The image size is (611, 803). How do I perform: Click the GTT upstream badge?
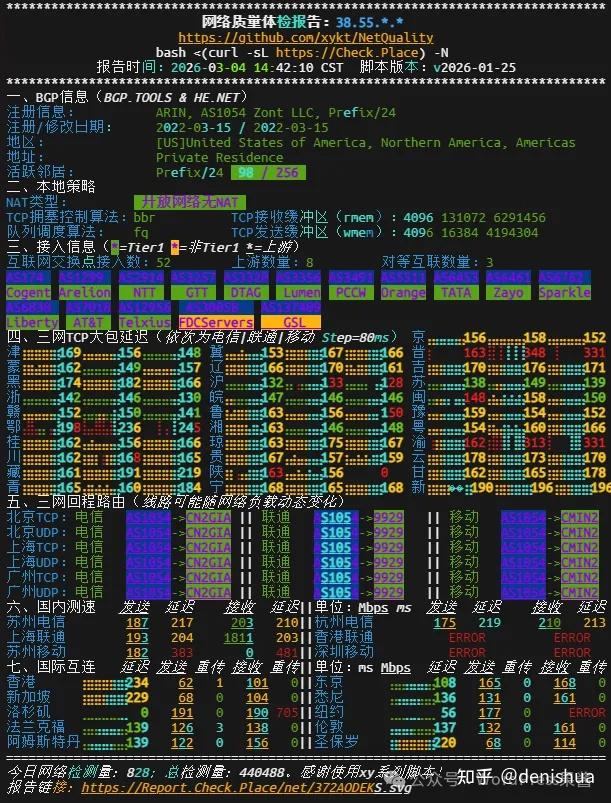tap(193, 292)
